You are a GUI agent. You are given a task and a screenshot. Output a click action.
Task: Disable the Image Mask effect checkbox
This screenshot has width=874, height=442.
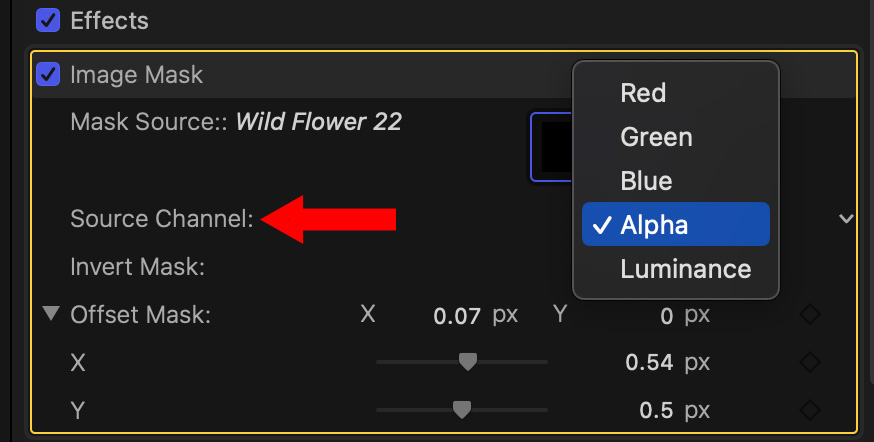click(47, 74)
